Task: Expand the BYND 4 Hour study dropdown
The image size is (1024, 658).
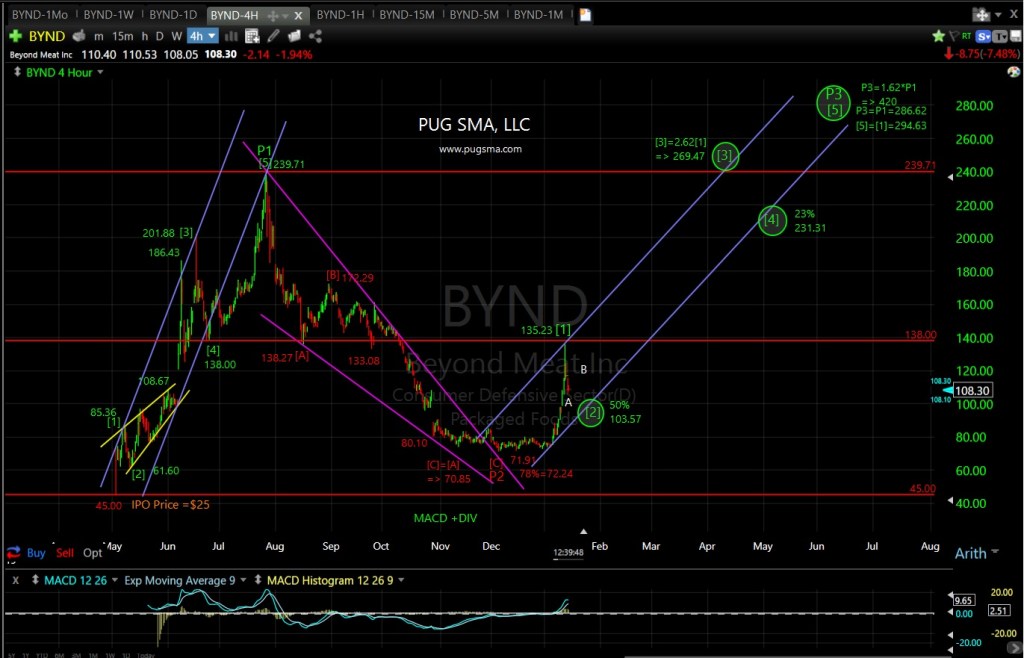Action: pyautogui.click(x=101, y=72)
